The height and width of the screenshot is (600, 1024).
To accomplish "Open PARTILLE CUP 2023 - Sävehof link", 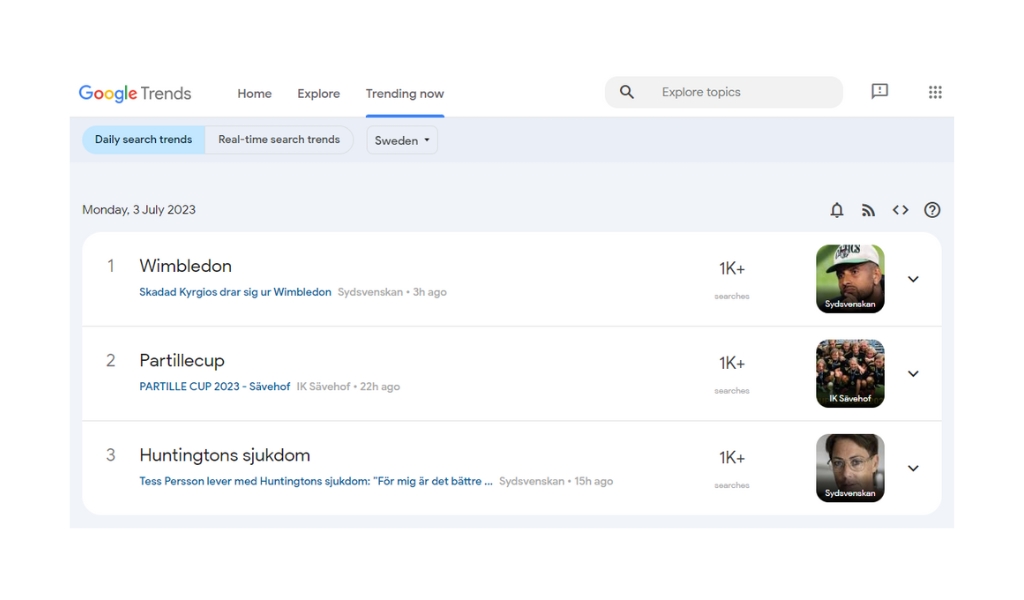I will click(215, 387).
